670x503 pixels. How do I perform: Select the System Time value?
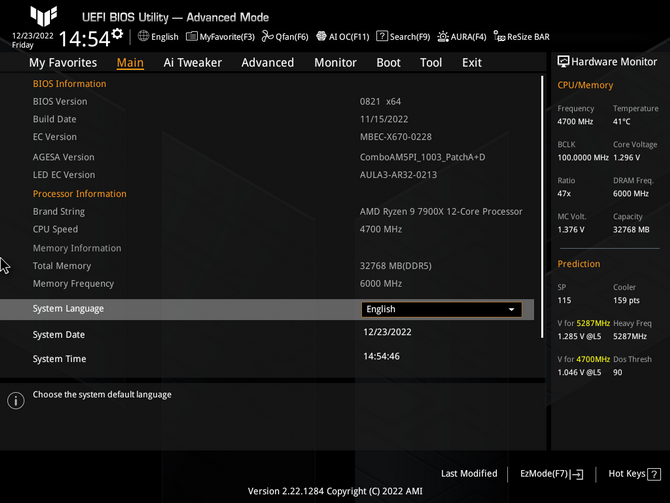381,356
